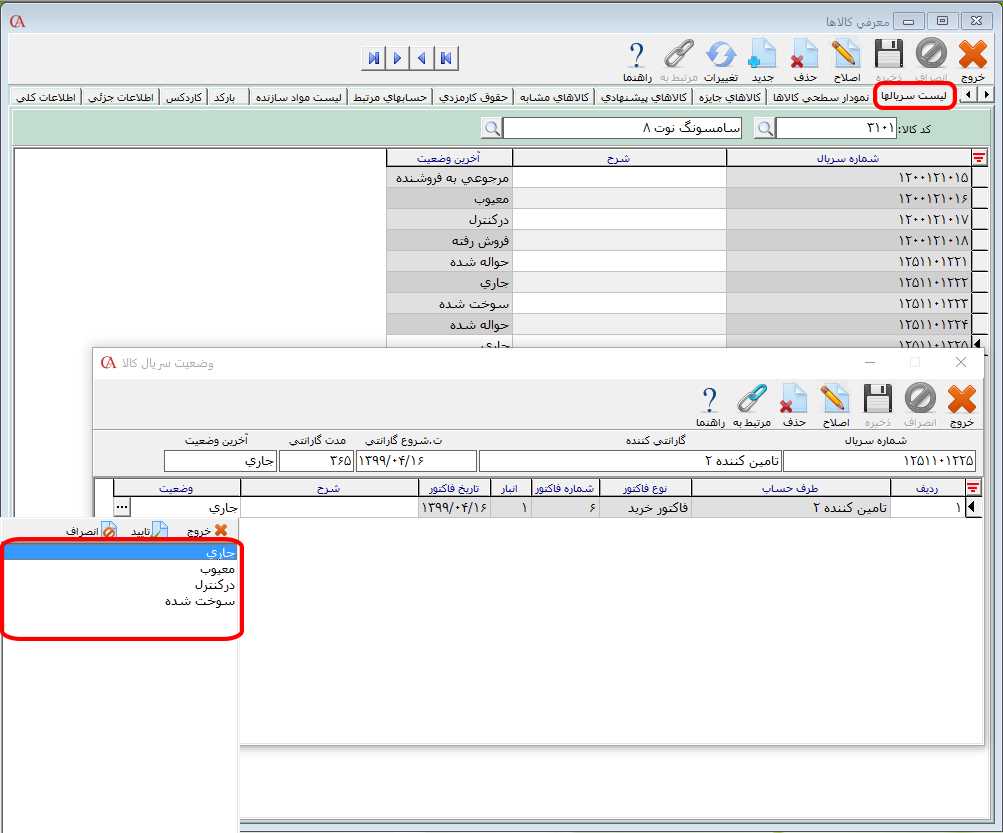Screen dimensions: 1003x833
Task: Switch to the کاردکس tab
Action: [184, 96]
